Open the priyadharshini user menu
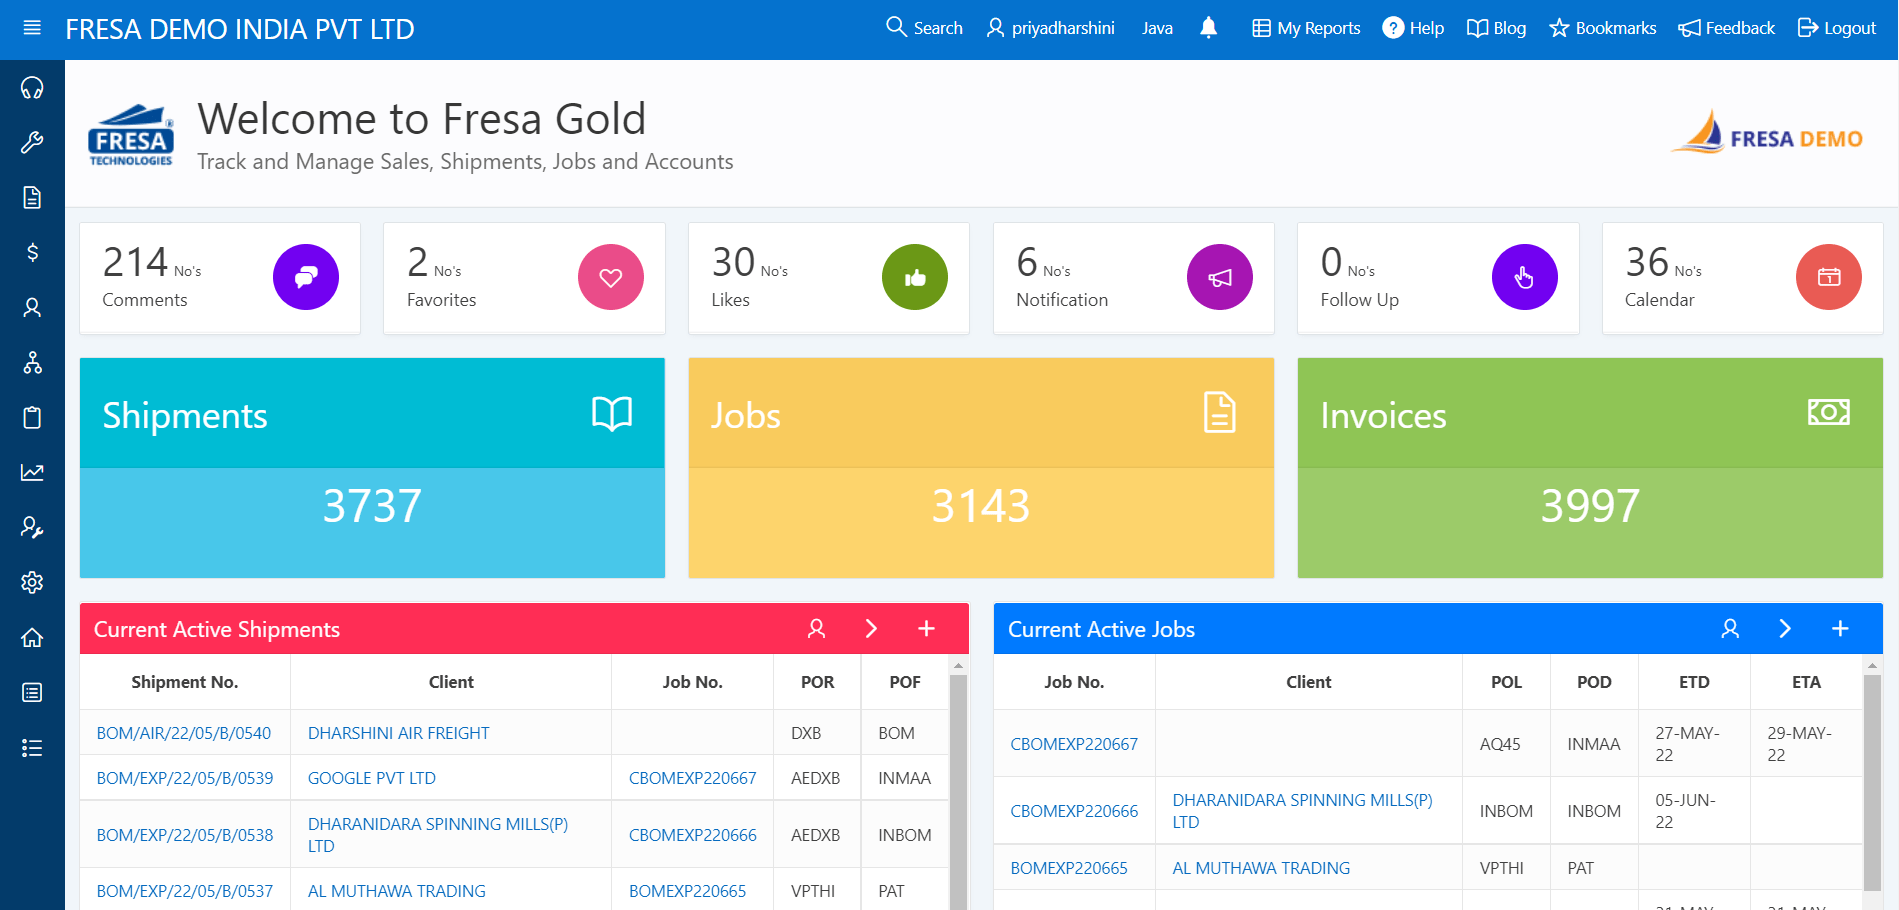Screen dimensions: 1899x910 [x=1050, y=28]
